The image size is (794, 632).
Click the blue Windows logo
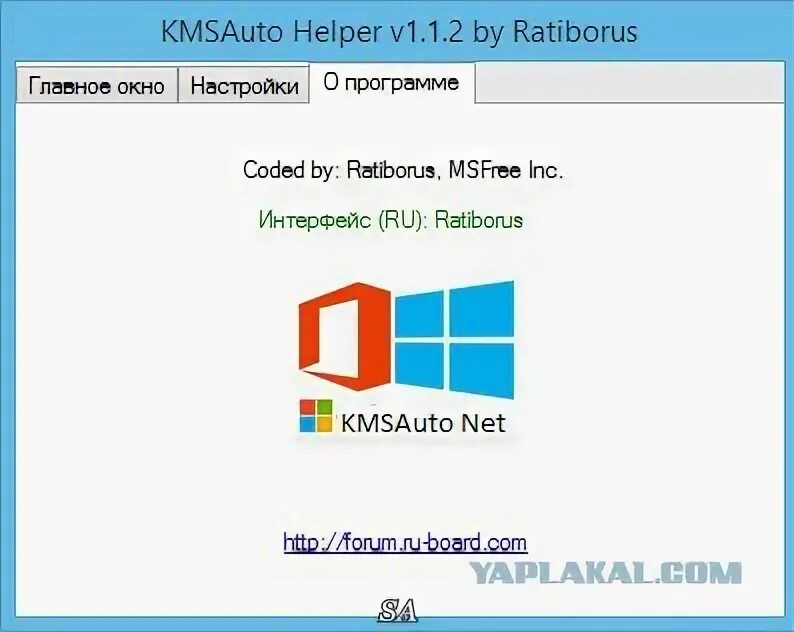454,340
